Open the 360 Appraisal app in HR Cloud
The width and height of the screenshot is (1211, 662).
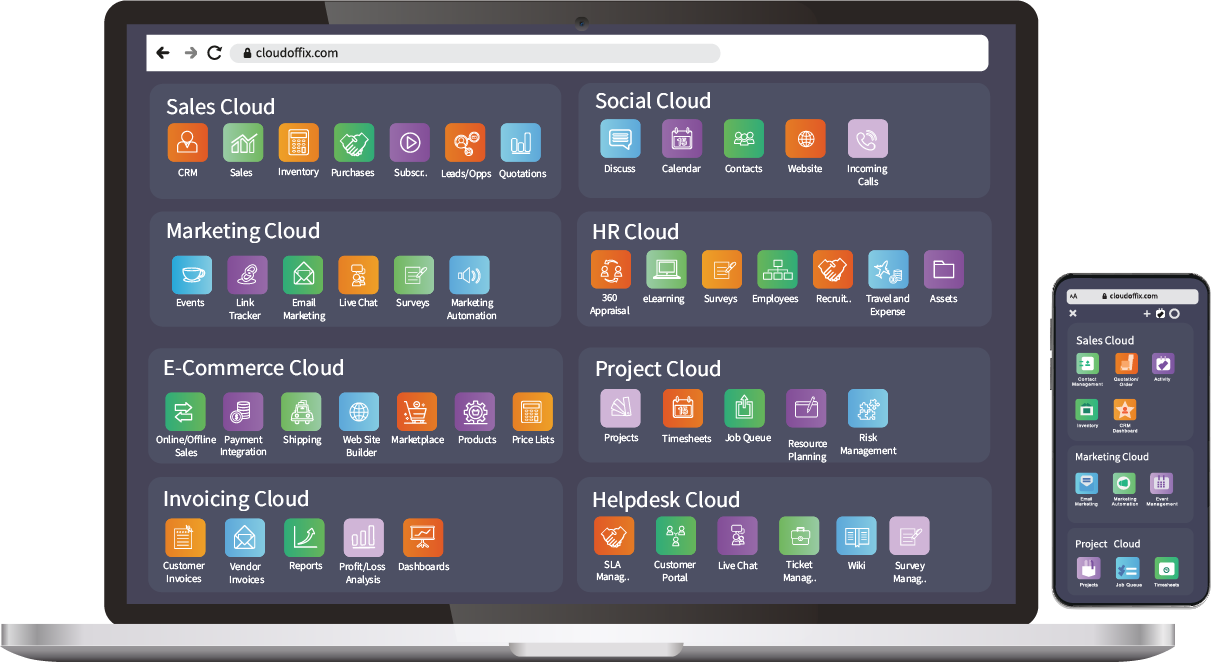(610, 267)
